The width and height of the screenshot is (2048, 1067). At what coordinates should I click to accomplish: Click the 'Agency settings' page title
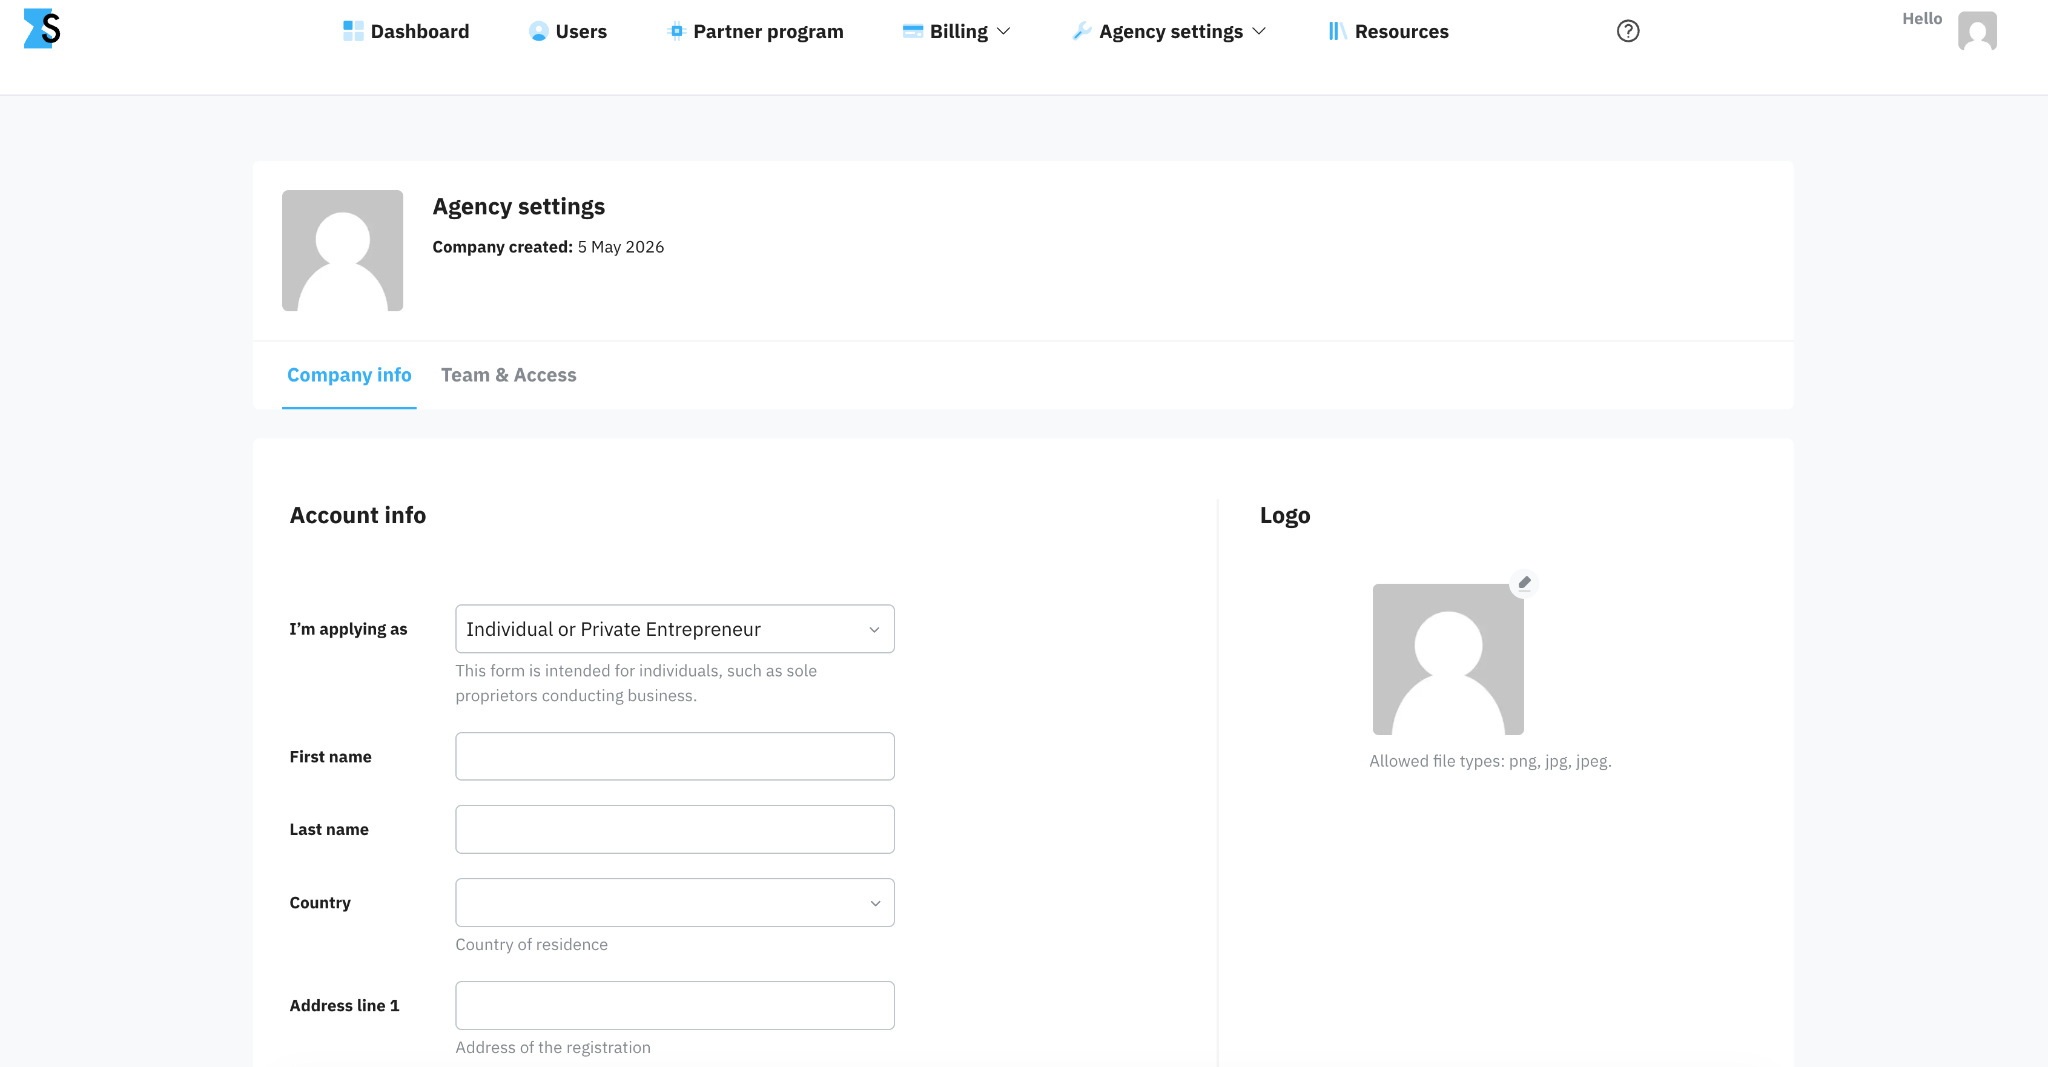click(519, 206)
